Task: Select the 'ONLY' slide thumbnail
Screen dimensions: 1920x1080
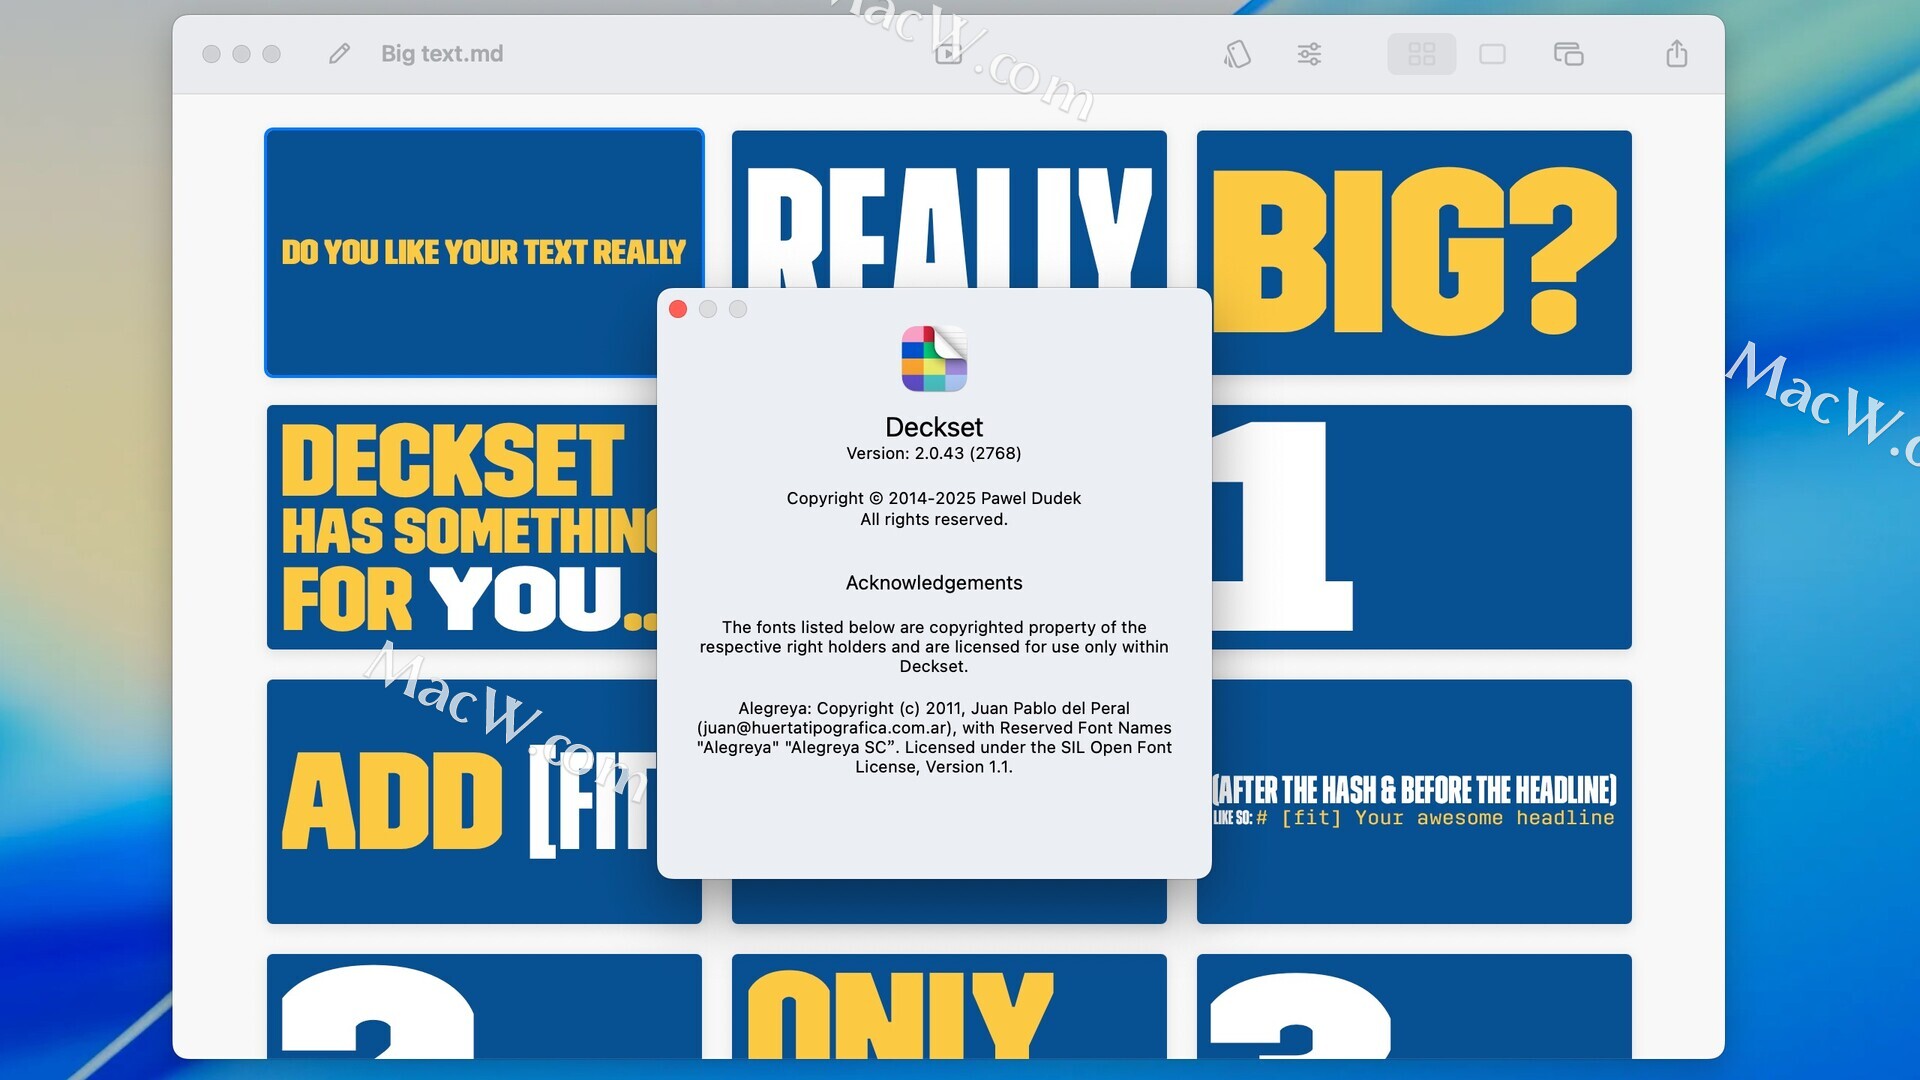Action: click(949, 1006)
